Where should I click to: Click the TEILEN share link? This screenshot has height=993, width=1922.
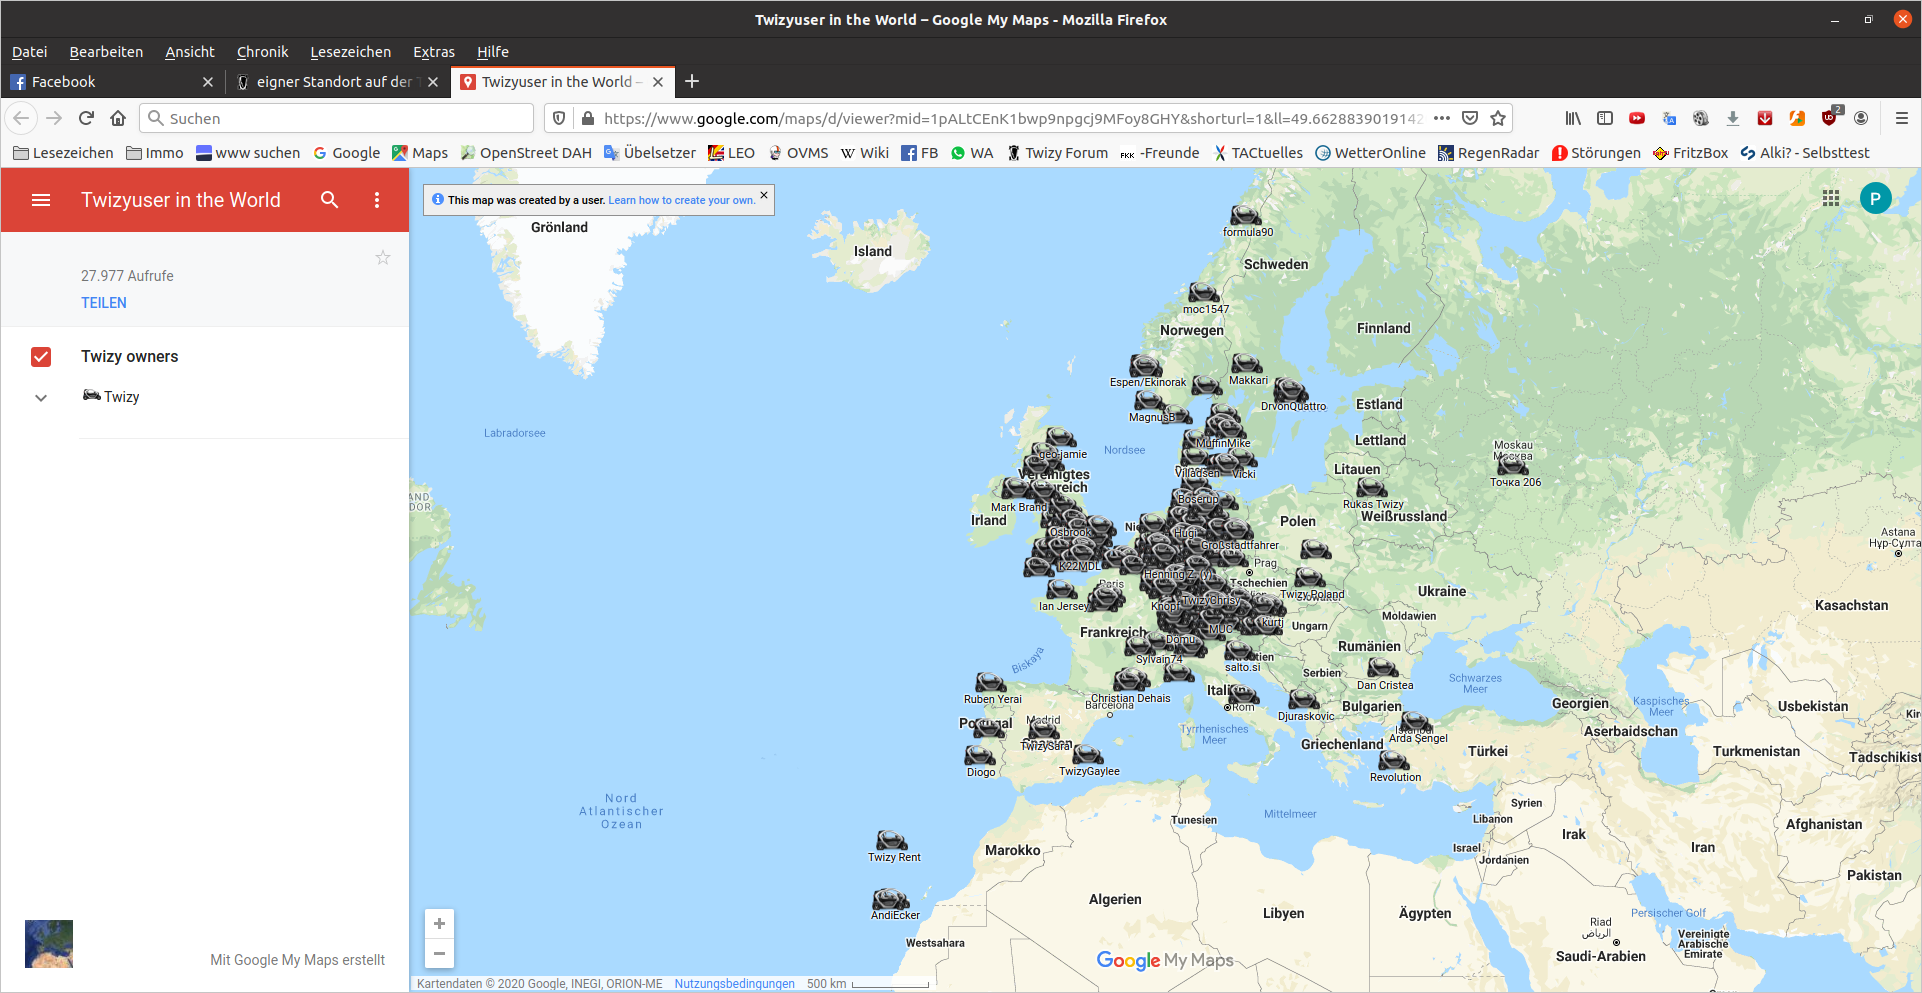(x=104, y=303)
